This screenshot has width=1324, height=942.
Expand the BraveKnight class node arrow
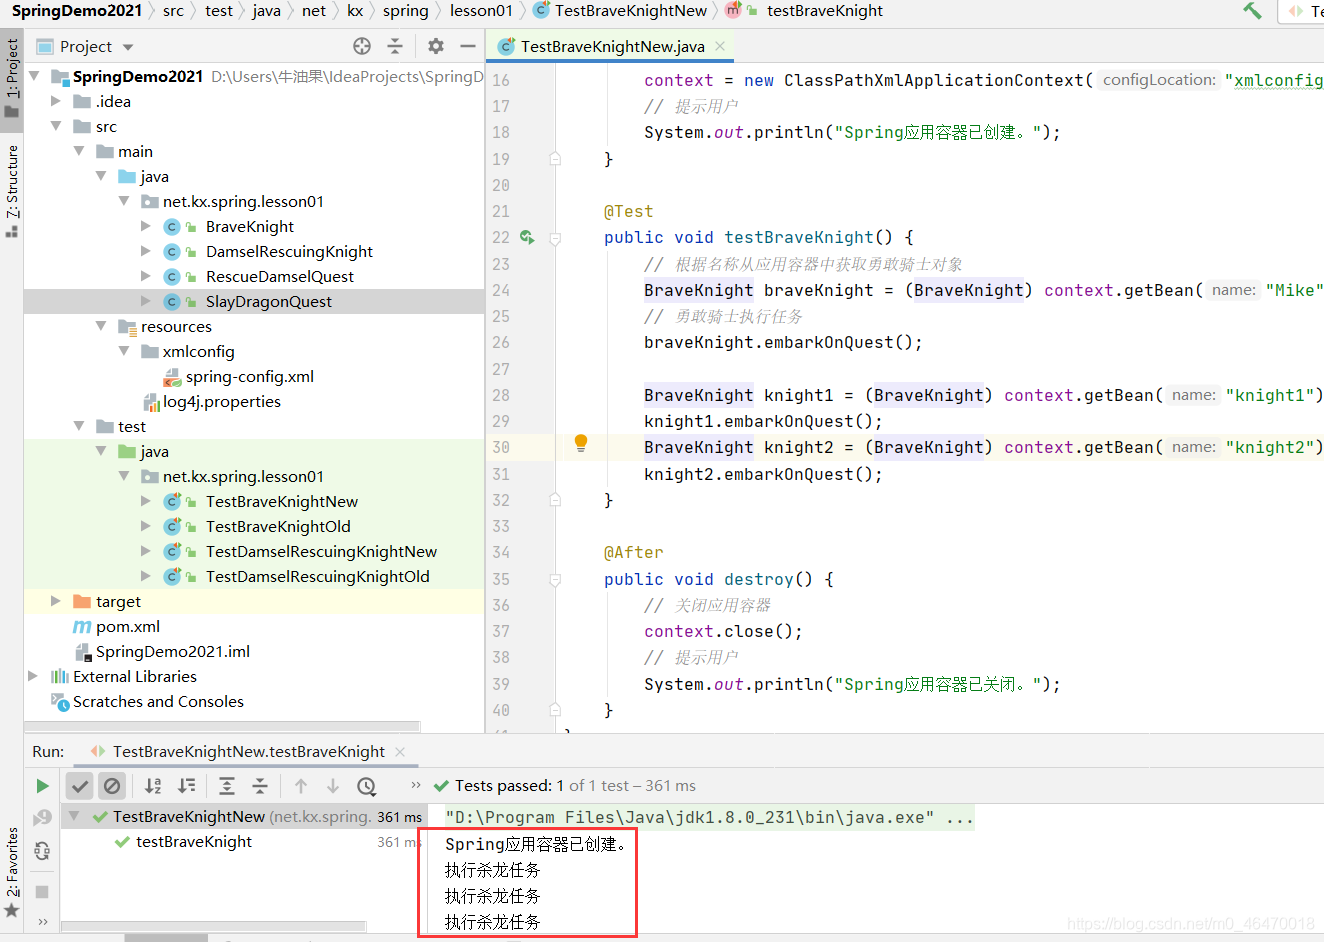pos(146,226)
